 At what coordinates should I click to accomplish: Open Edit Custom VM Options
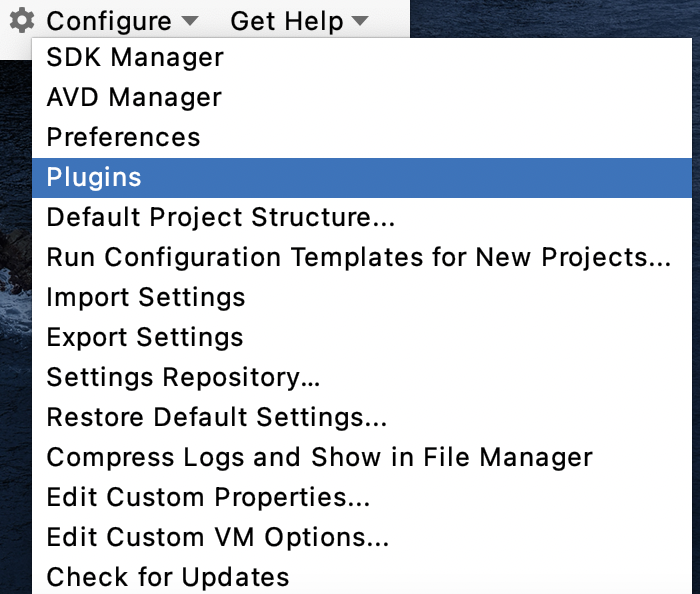tap(362, 537)
